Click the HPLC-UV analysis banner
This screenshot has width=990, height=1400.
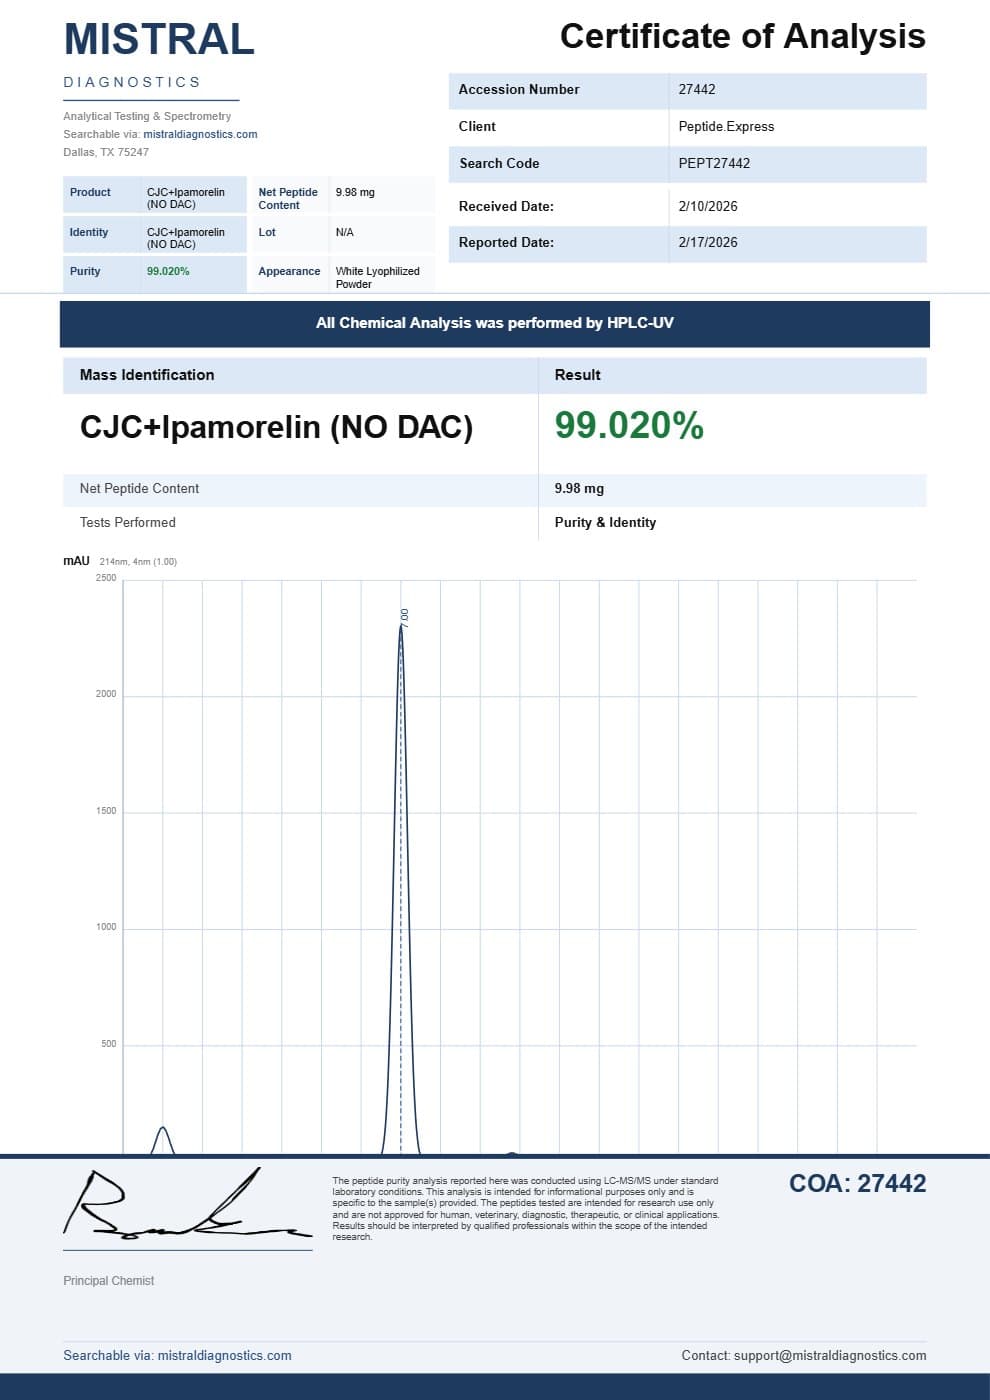coord(495,323)
